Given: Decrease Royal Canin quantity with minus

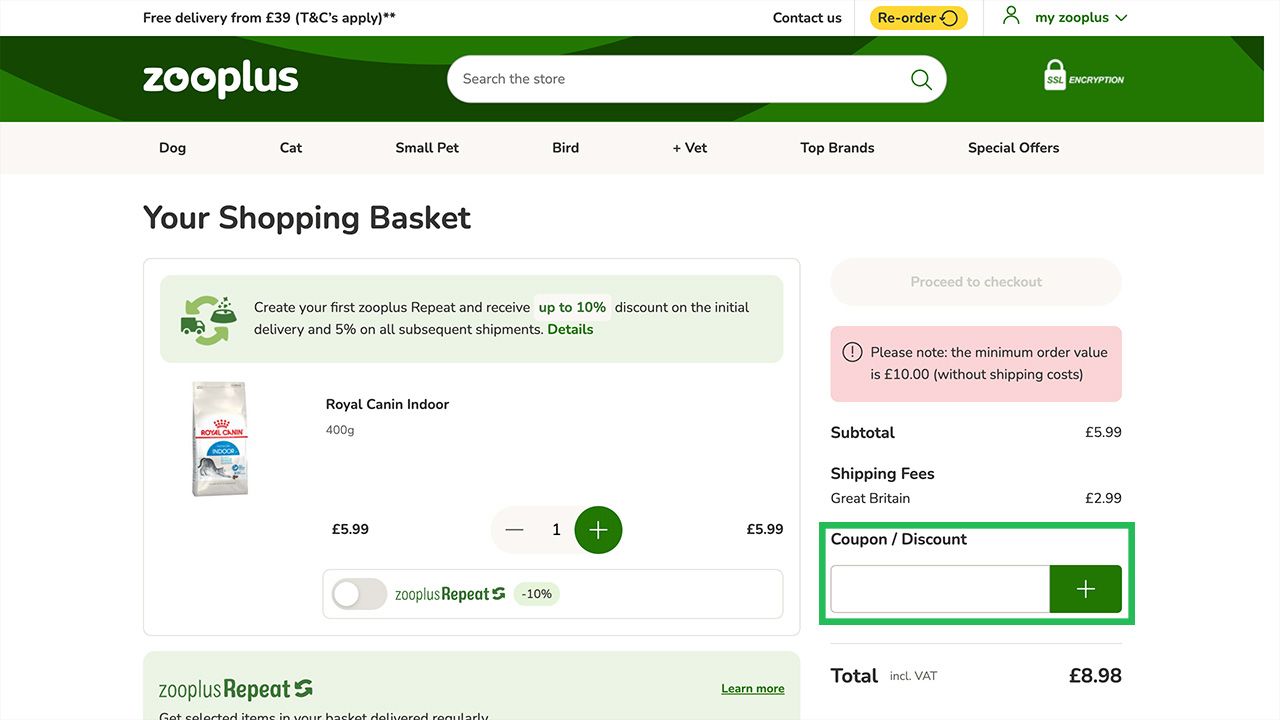Looking at the screenshot, I should tap(514, 530).
